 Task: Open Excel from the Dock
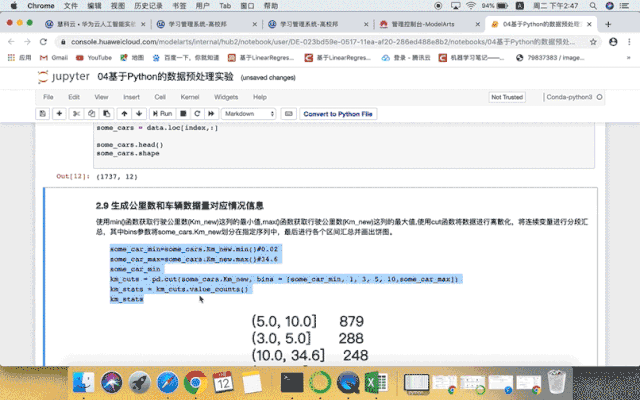[x=376, y=383]
